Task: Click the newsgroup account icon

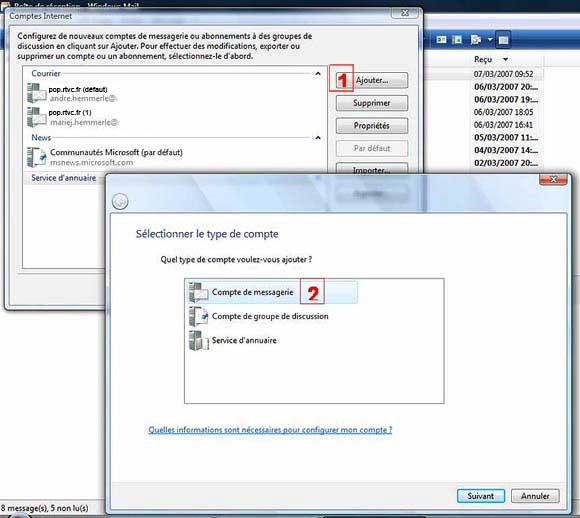Action: (198, 316)
